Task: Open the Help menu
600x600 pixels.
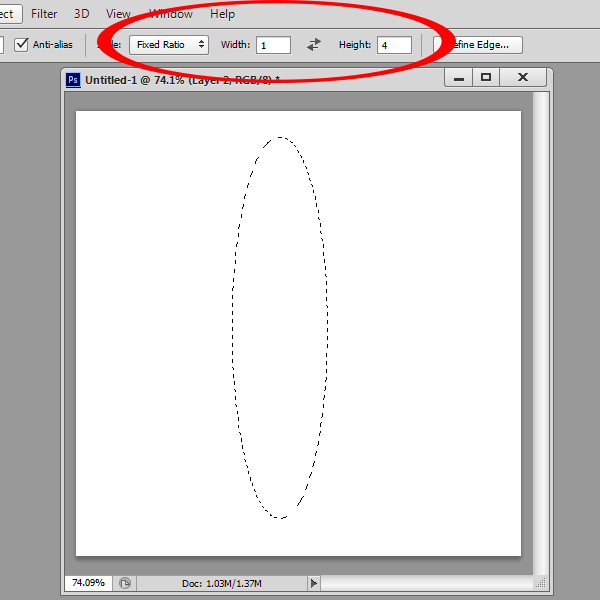Action: tap(222, 14)
